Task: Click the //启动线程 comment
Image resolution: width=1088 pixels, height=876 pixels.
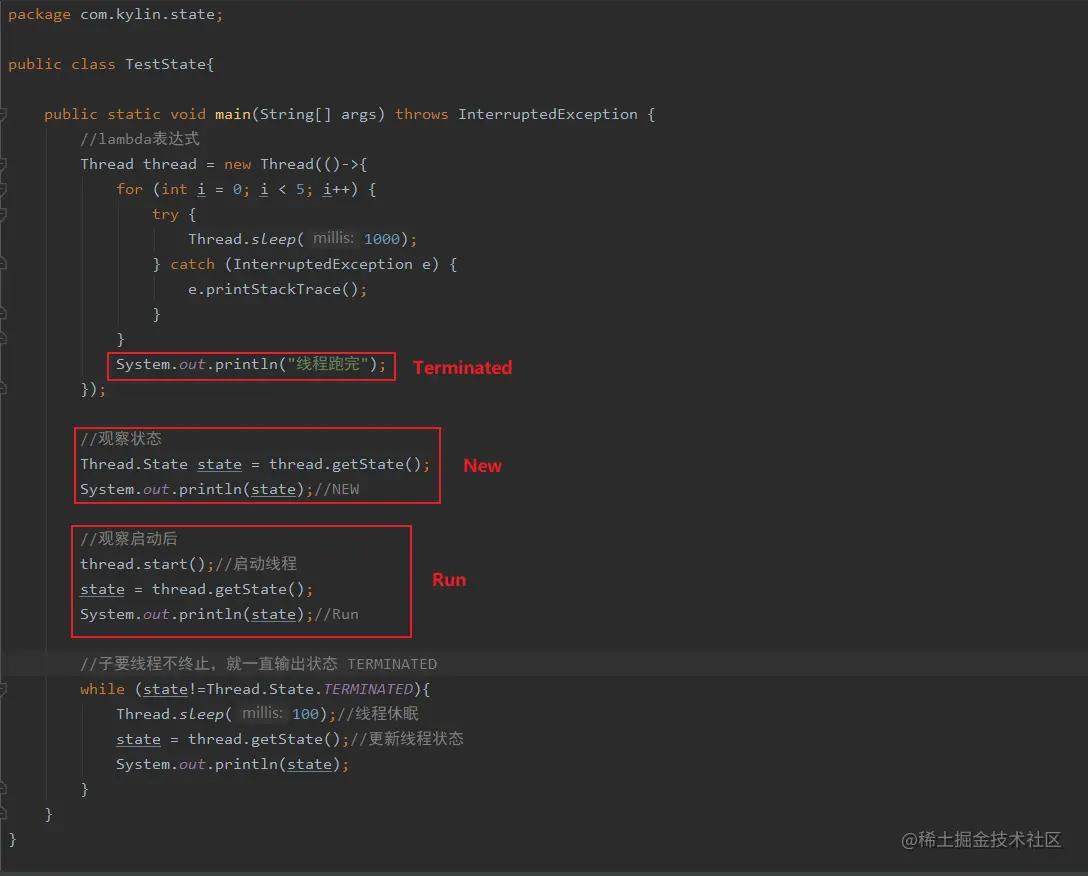Action: [x=256, y=564]
